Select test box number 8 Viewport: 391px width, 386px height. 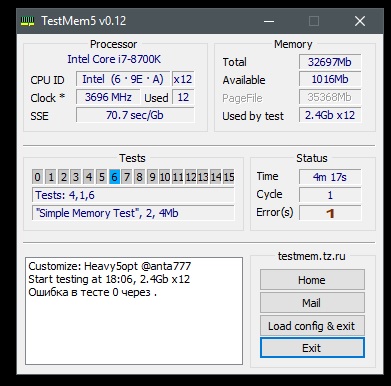click(140, 177)
